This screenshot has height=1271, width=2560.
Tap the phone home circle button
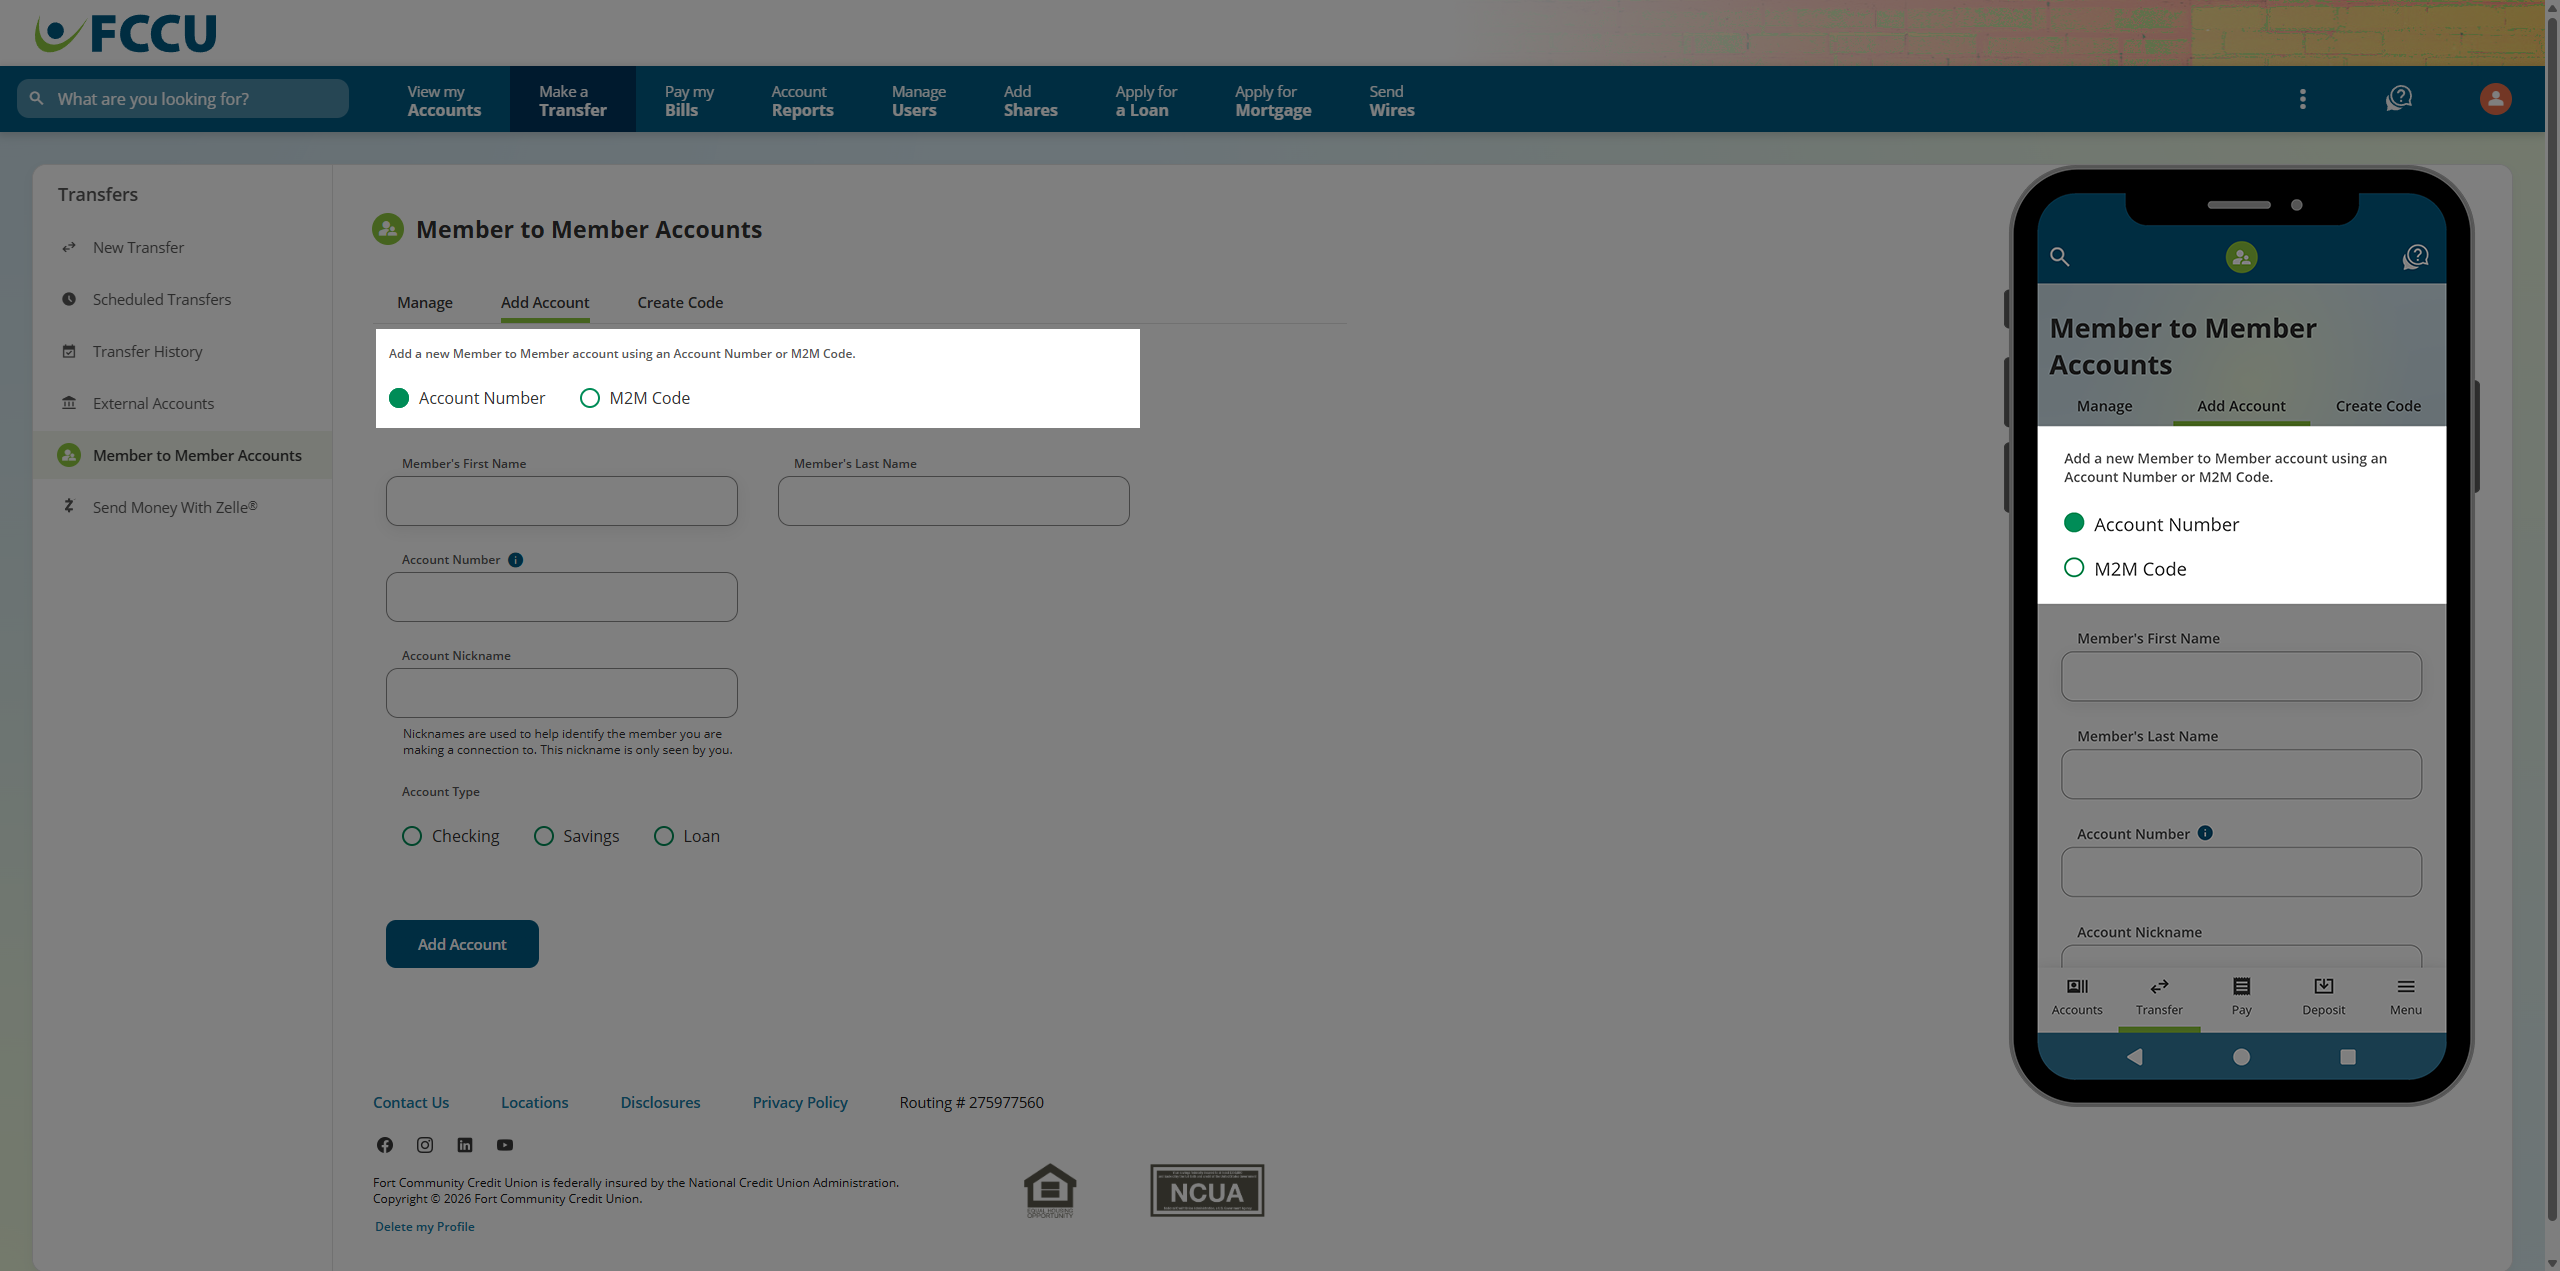click(2242, 1057)
